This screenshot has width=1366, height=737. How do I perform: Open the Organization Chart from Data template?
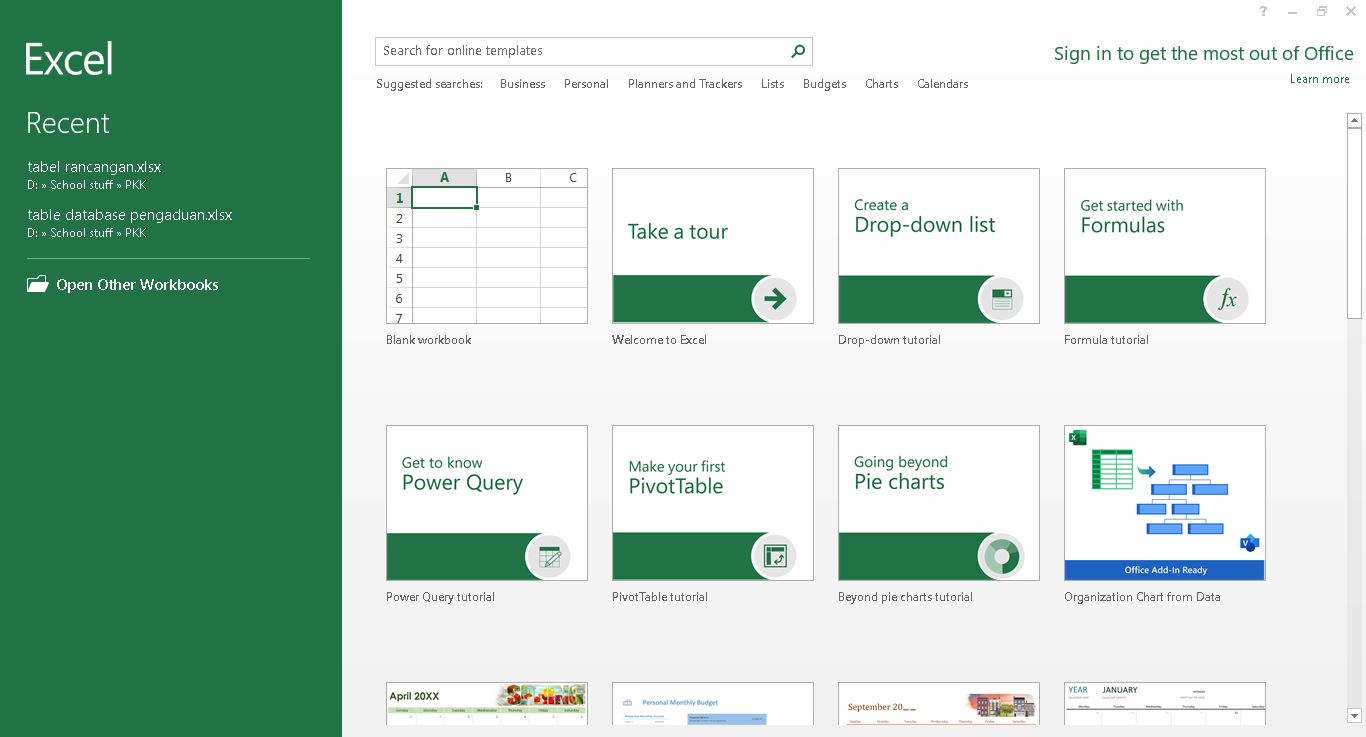click(x=1165, y=503)
